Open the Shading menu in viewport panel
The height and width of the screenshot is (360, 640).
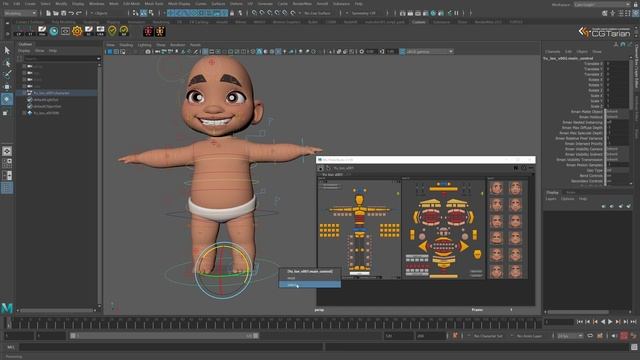click(126, 45)
